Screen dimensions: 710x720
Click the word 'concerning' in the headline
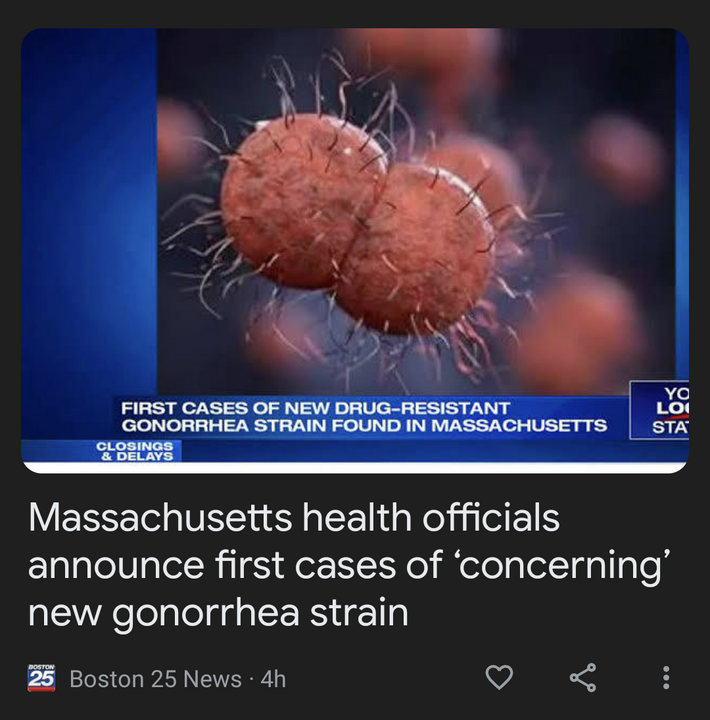pos(565,565)
